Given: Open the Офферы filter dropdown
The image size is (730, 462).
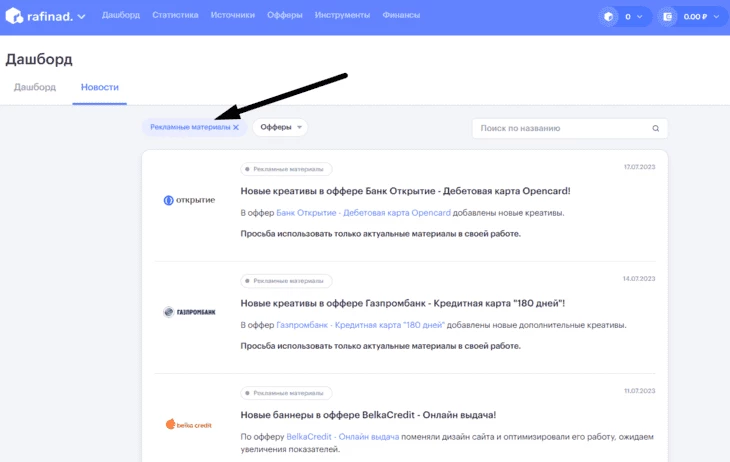Looking at the screenshot, I should 280,127.
